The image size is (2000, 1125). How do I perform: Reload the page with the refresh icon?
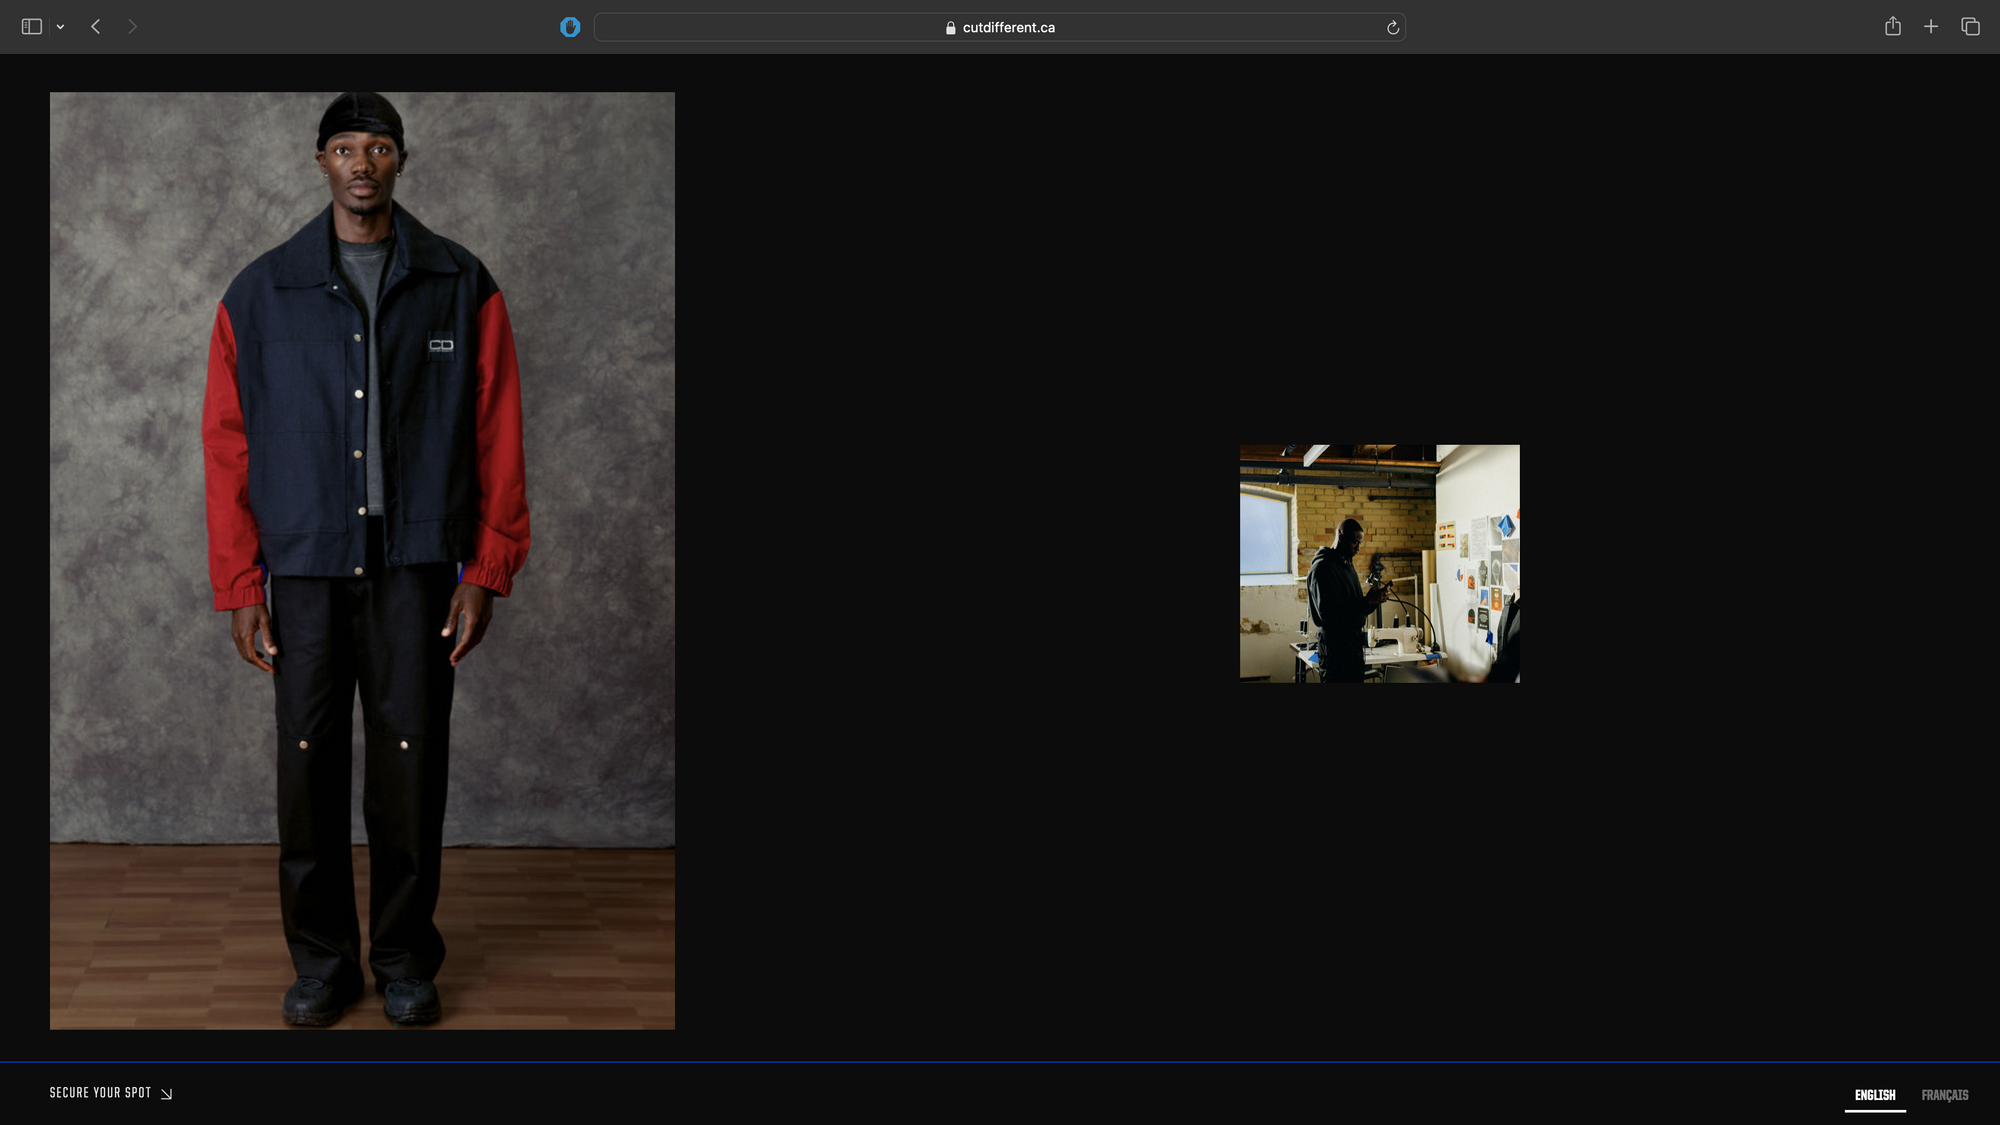[1392, 28]
